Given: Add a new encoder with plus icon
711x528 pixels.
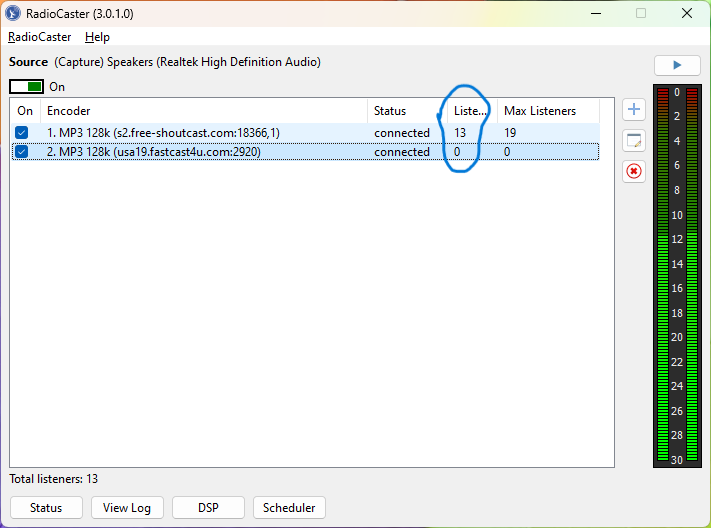Looking at the screenshot, I should click(634, 109).
